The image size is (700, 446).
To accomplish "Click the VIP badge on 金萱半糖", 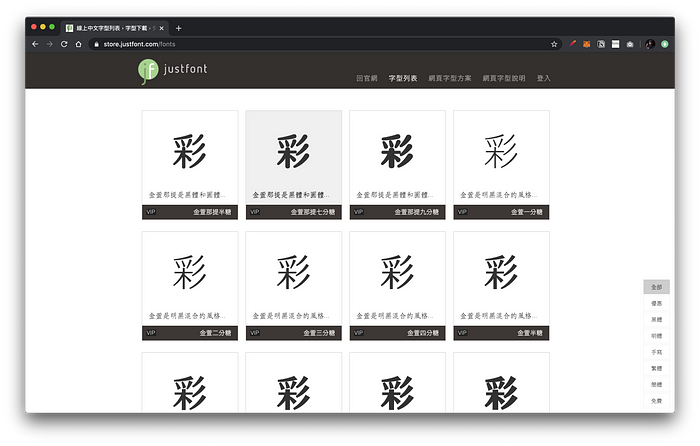I will pyautogui.click(x=462, y=333).
